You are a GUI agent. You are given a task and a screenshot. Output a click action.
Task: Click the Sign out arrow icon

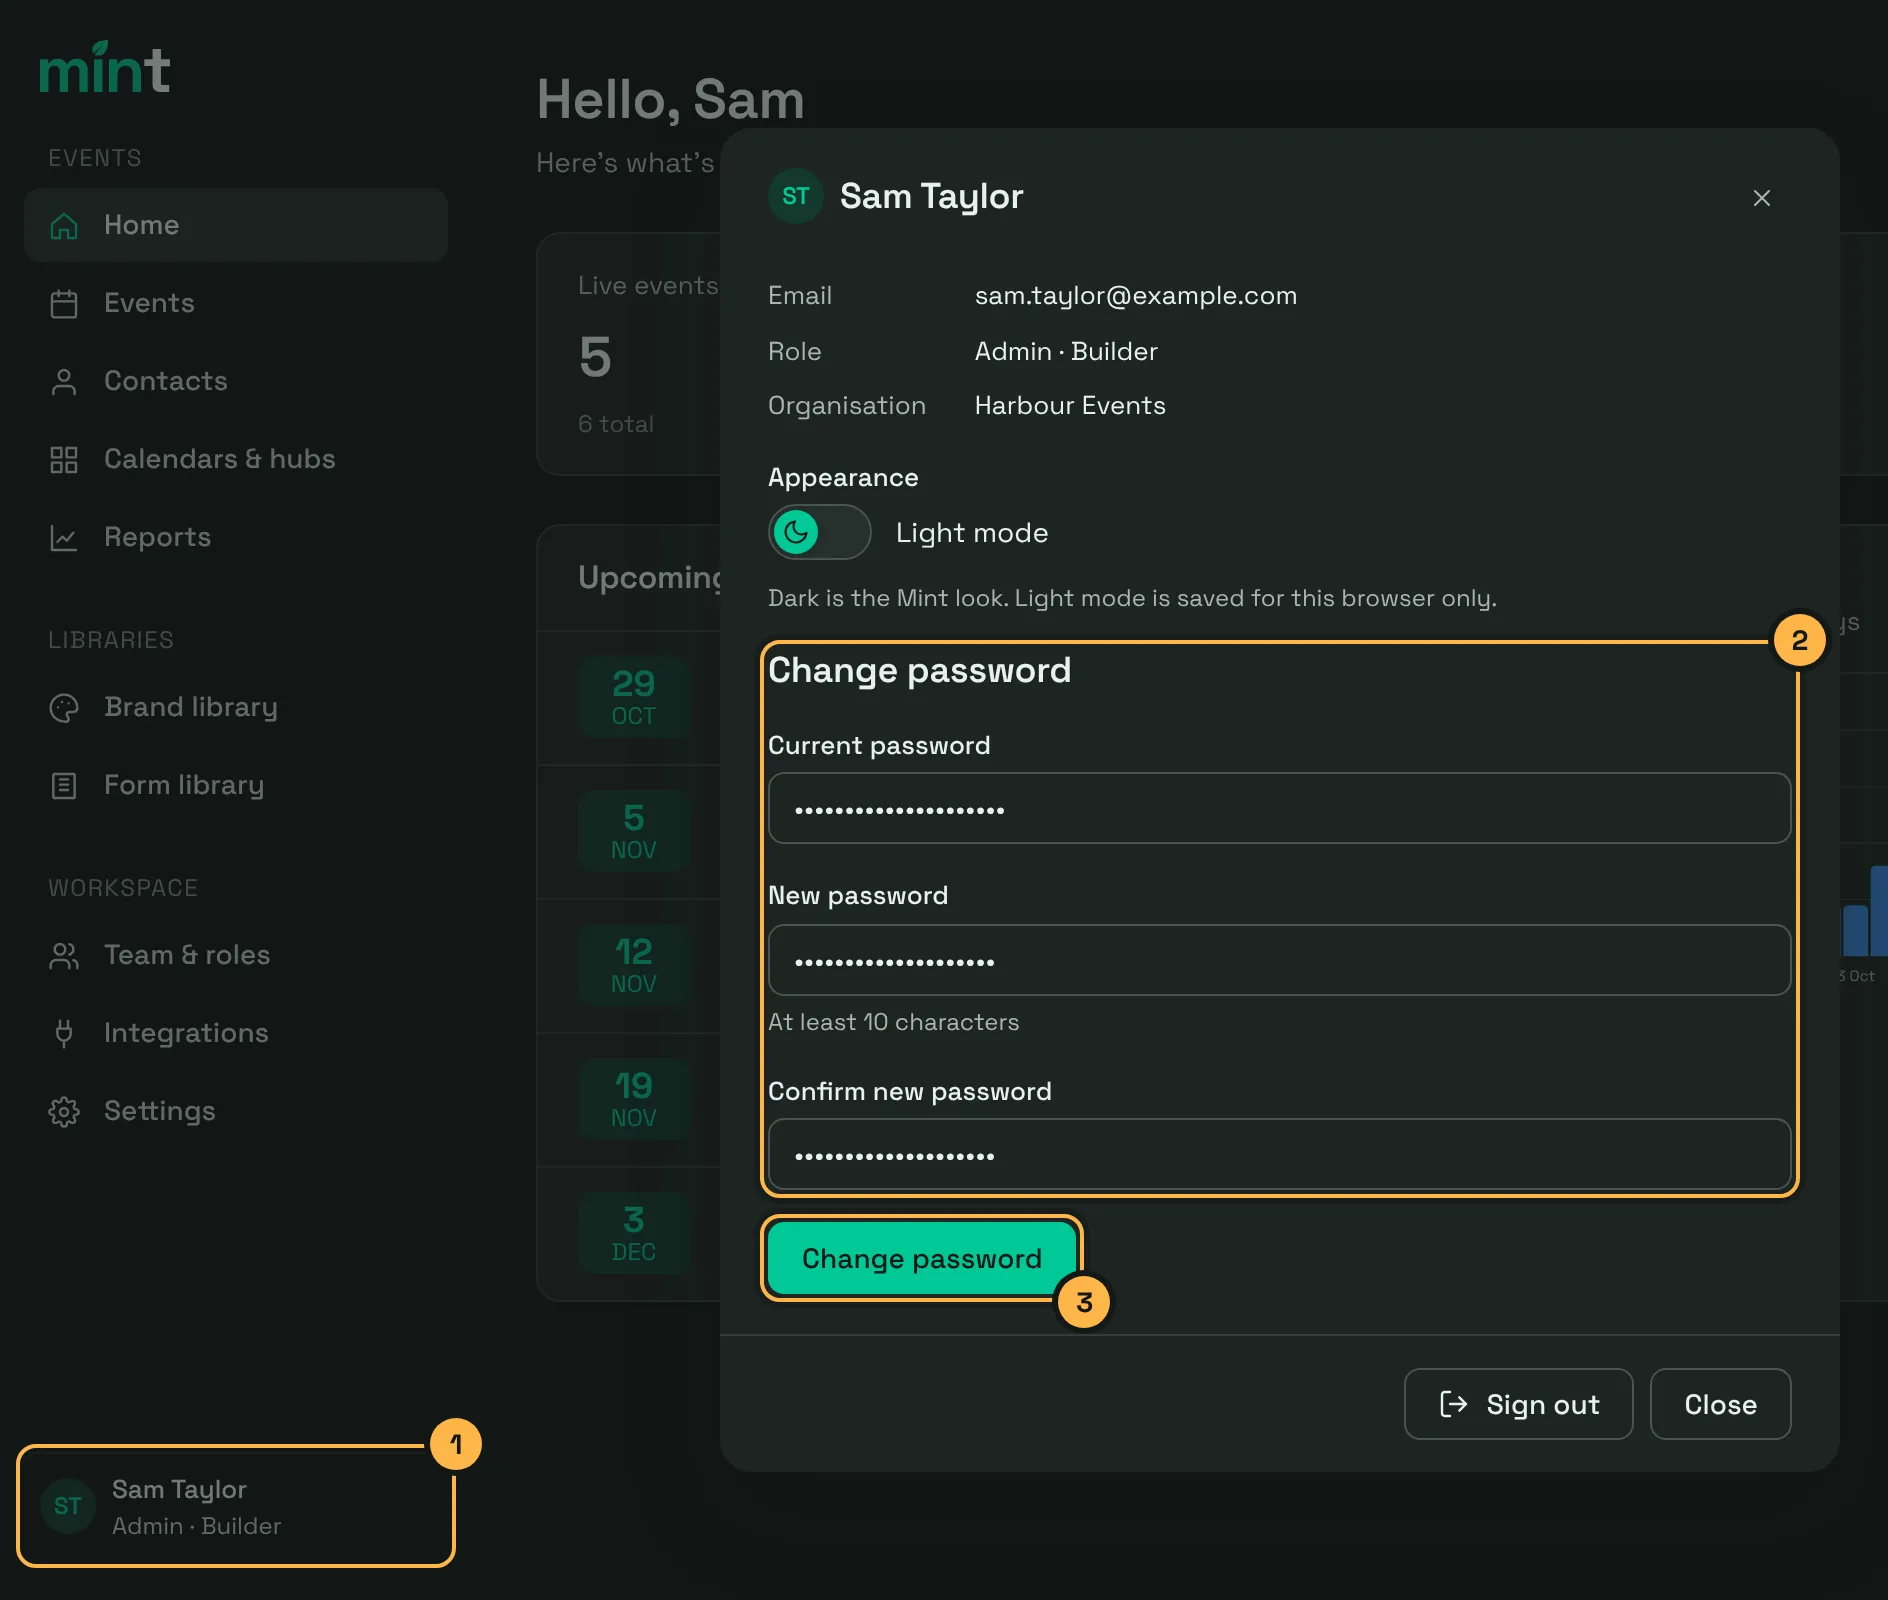[x=1453, y=1404]
